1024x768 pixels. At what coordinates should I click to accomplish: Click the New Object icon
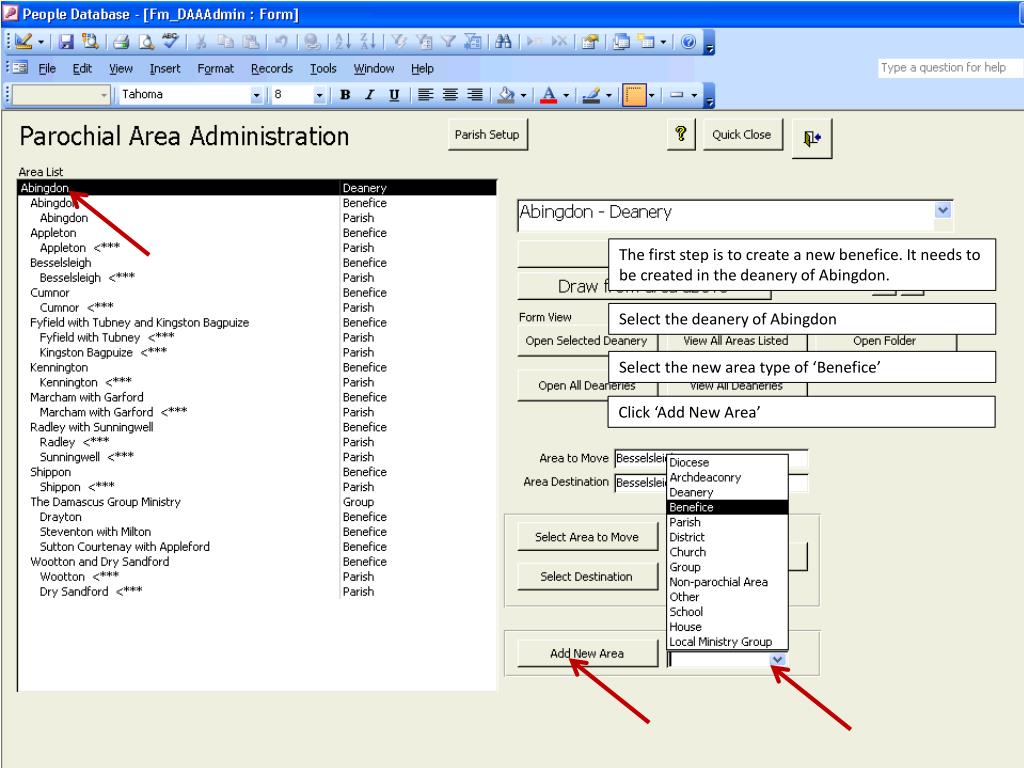pos(646,42)
